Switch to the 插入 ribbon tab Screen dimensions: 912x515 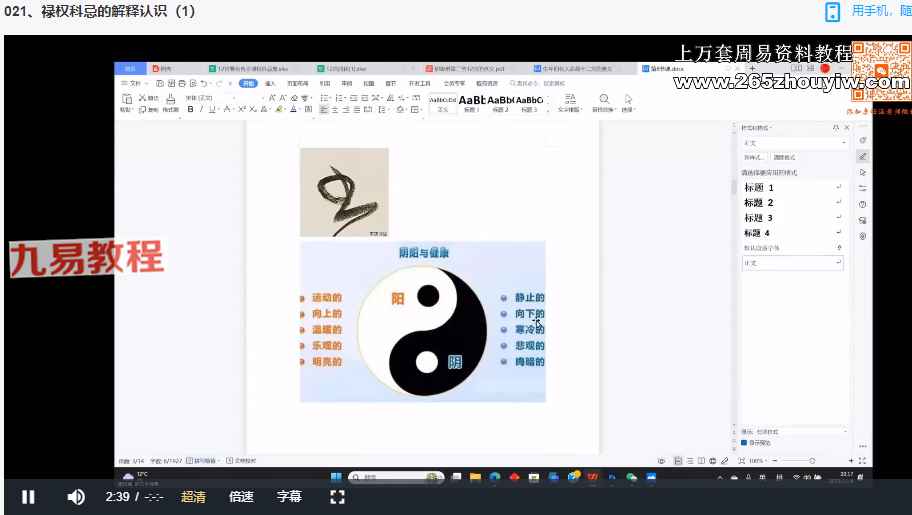(x=270, y=84)
